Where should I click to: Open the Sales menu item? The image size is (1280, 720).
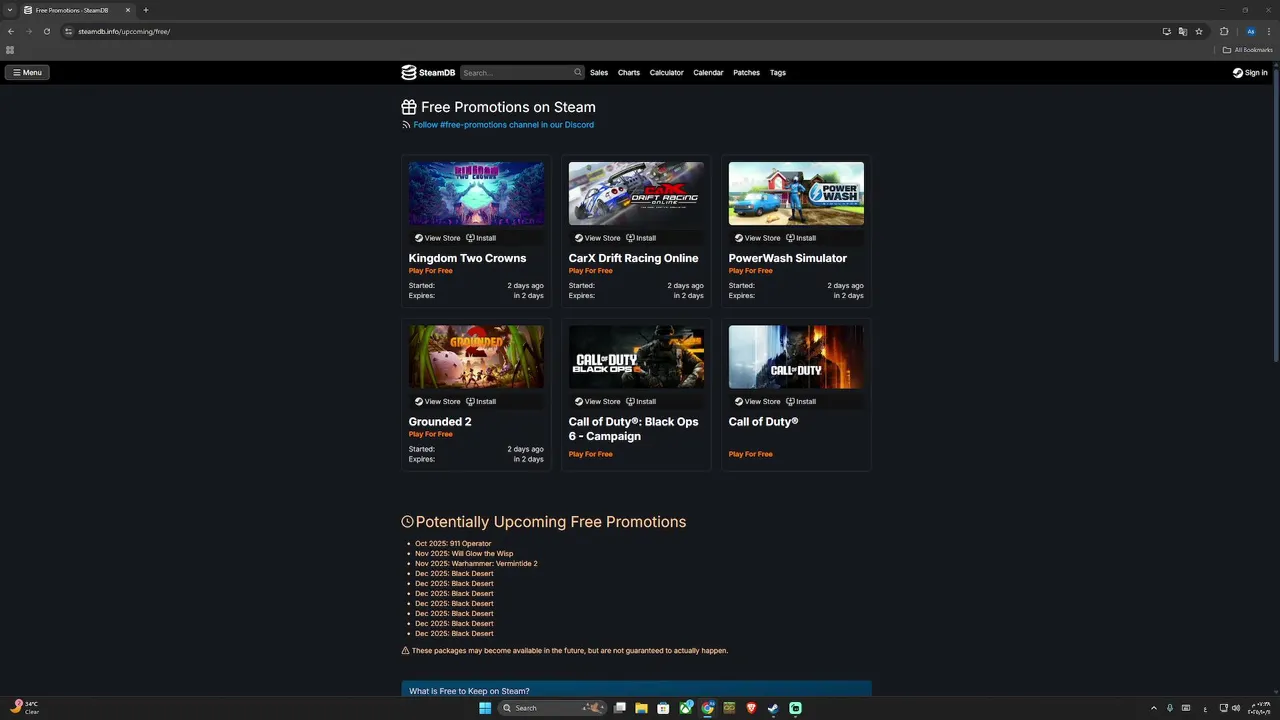pos(599,72)
